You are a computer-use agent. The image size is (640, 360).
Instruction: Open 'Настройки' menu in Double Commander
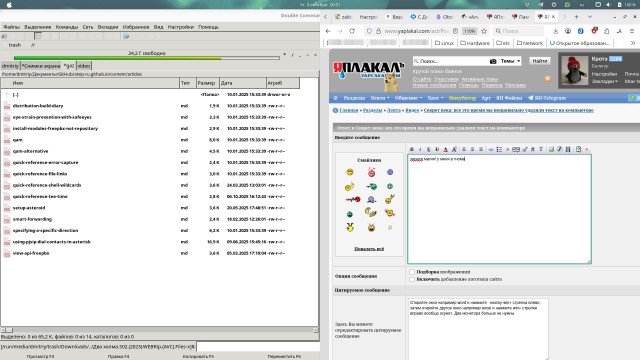pos(180,27)
